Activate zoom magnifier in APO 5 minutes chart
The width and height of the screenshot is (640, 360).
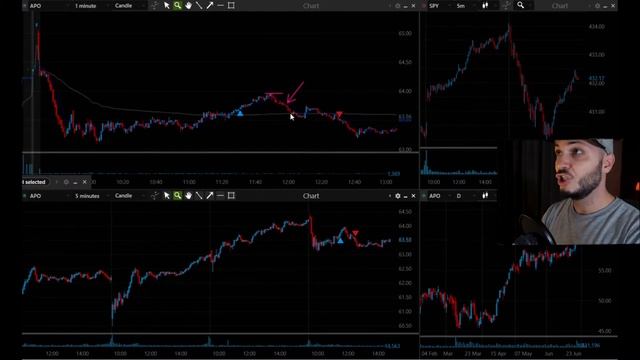coord(177,196)
